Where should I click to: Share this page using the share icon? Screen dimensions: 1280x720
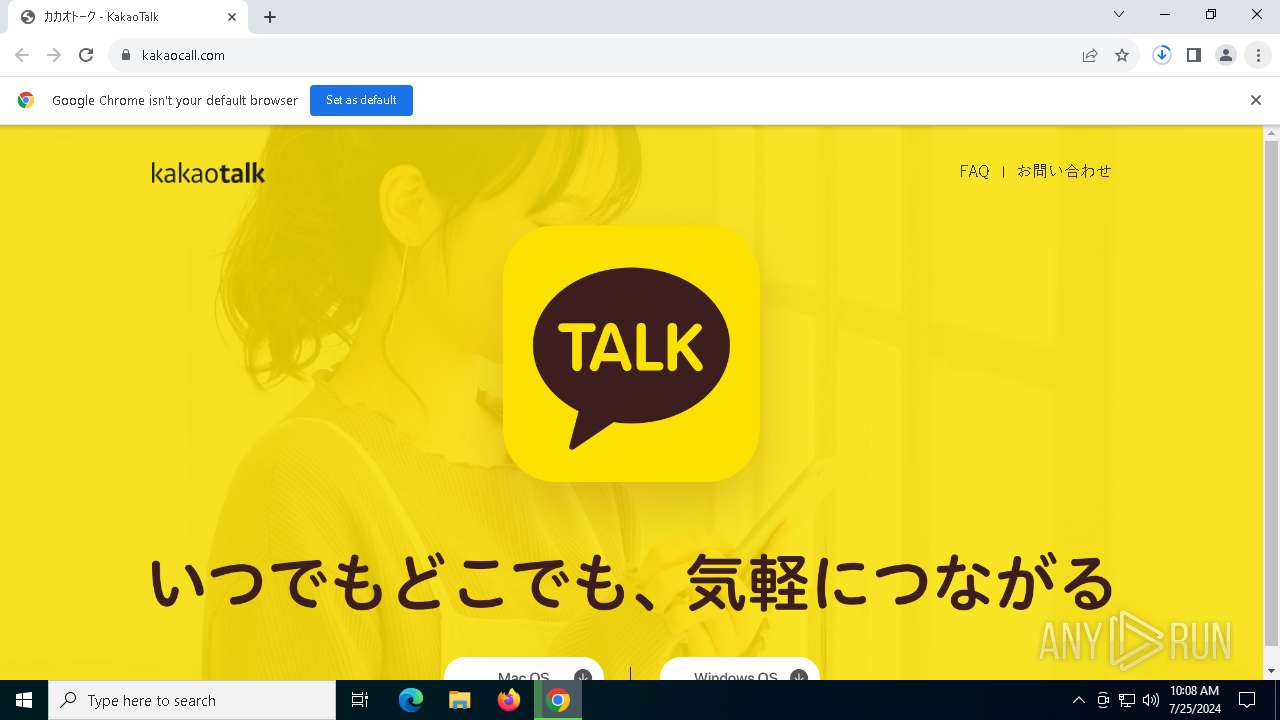[x=1090, y=55]
